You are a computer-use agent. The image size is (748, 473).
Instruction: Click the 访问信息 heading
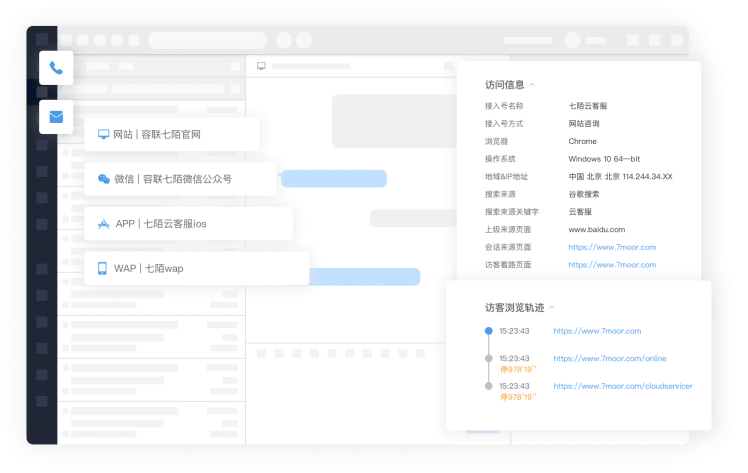click(x=505, y=85)
